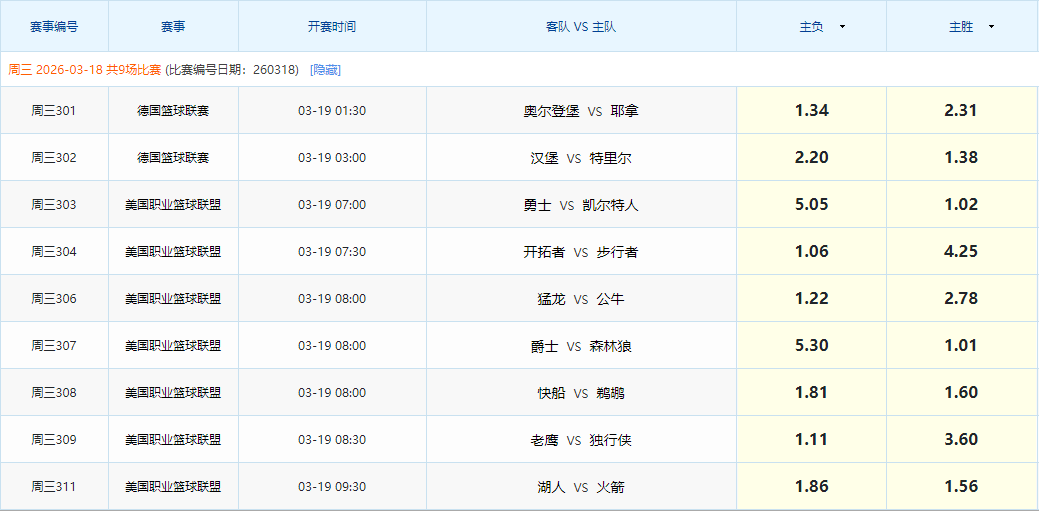Screen dimensions: 1039x511
Task: Click start time 03-19 01:30
Action: (332, 111)
